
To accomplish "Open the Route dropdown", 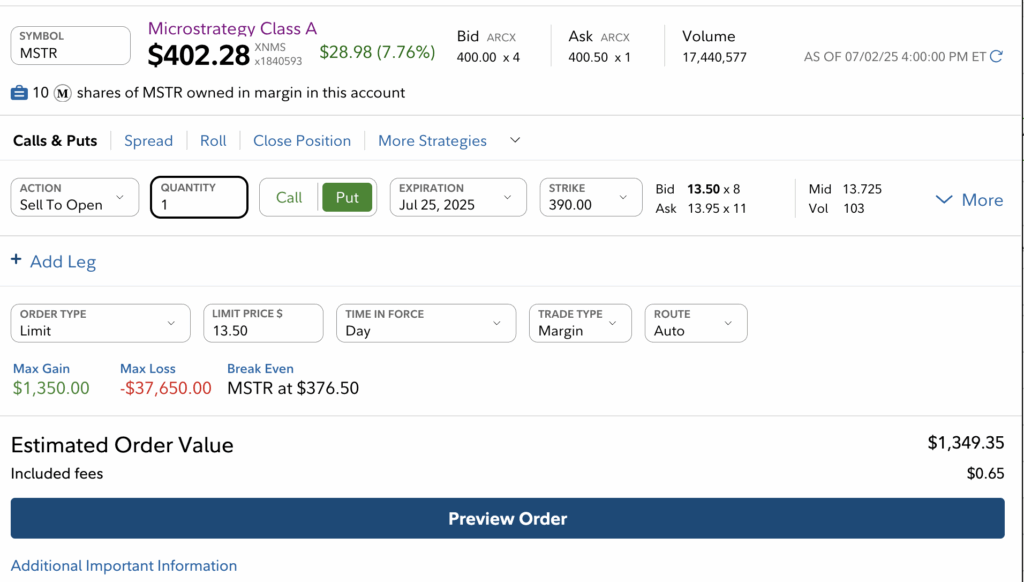I will 696,323.
